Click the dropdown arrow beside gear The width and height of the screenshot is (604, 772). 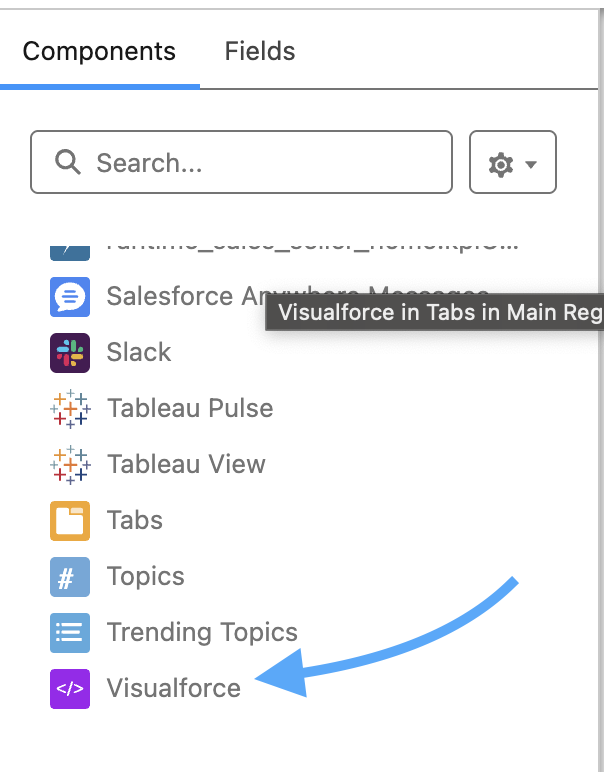(x=531, y=164)
